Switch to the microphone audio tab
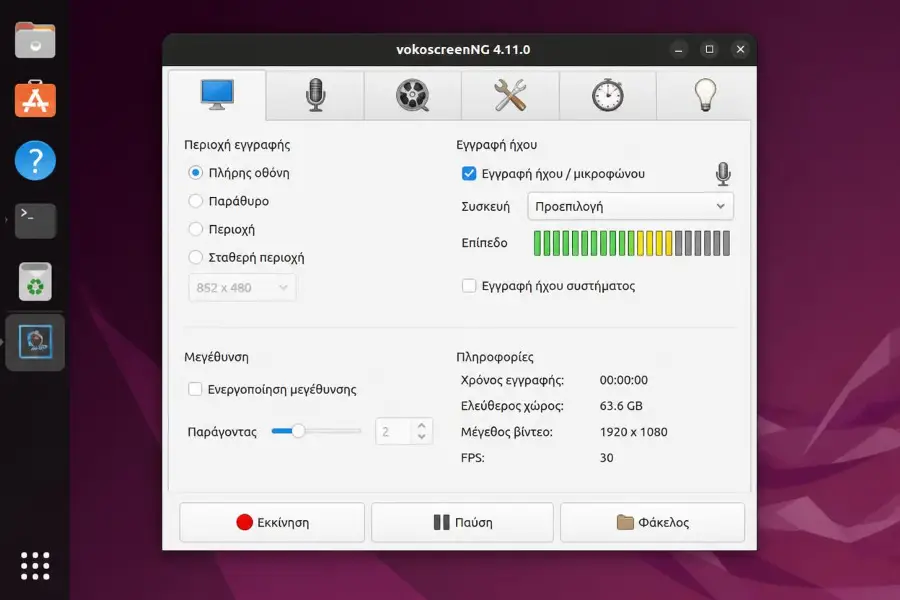Image resolution: width=900 pixels, height=600 pixels. [x=315, y=95]
